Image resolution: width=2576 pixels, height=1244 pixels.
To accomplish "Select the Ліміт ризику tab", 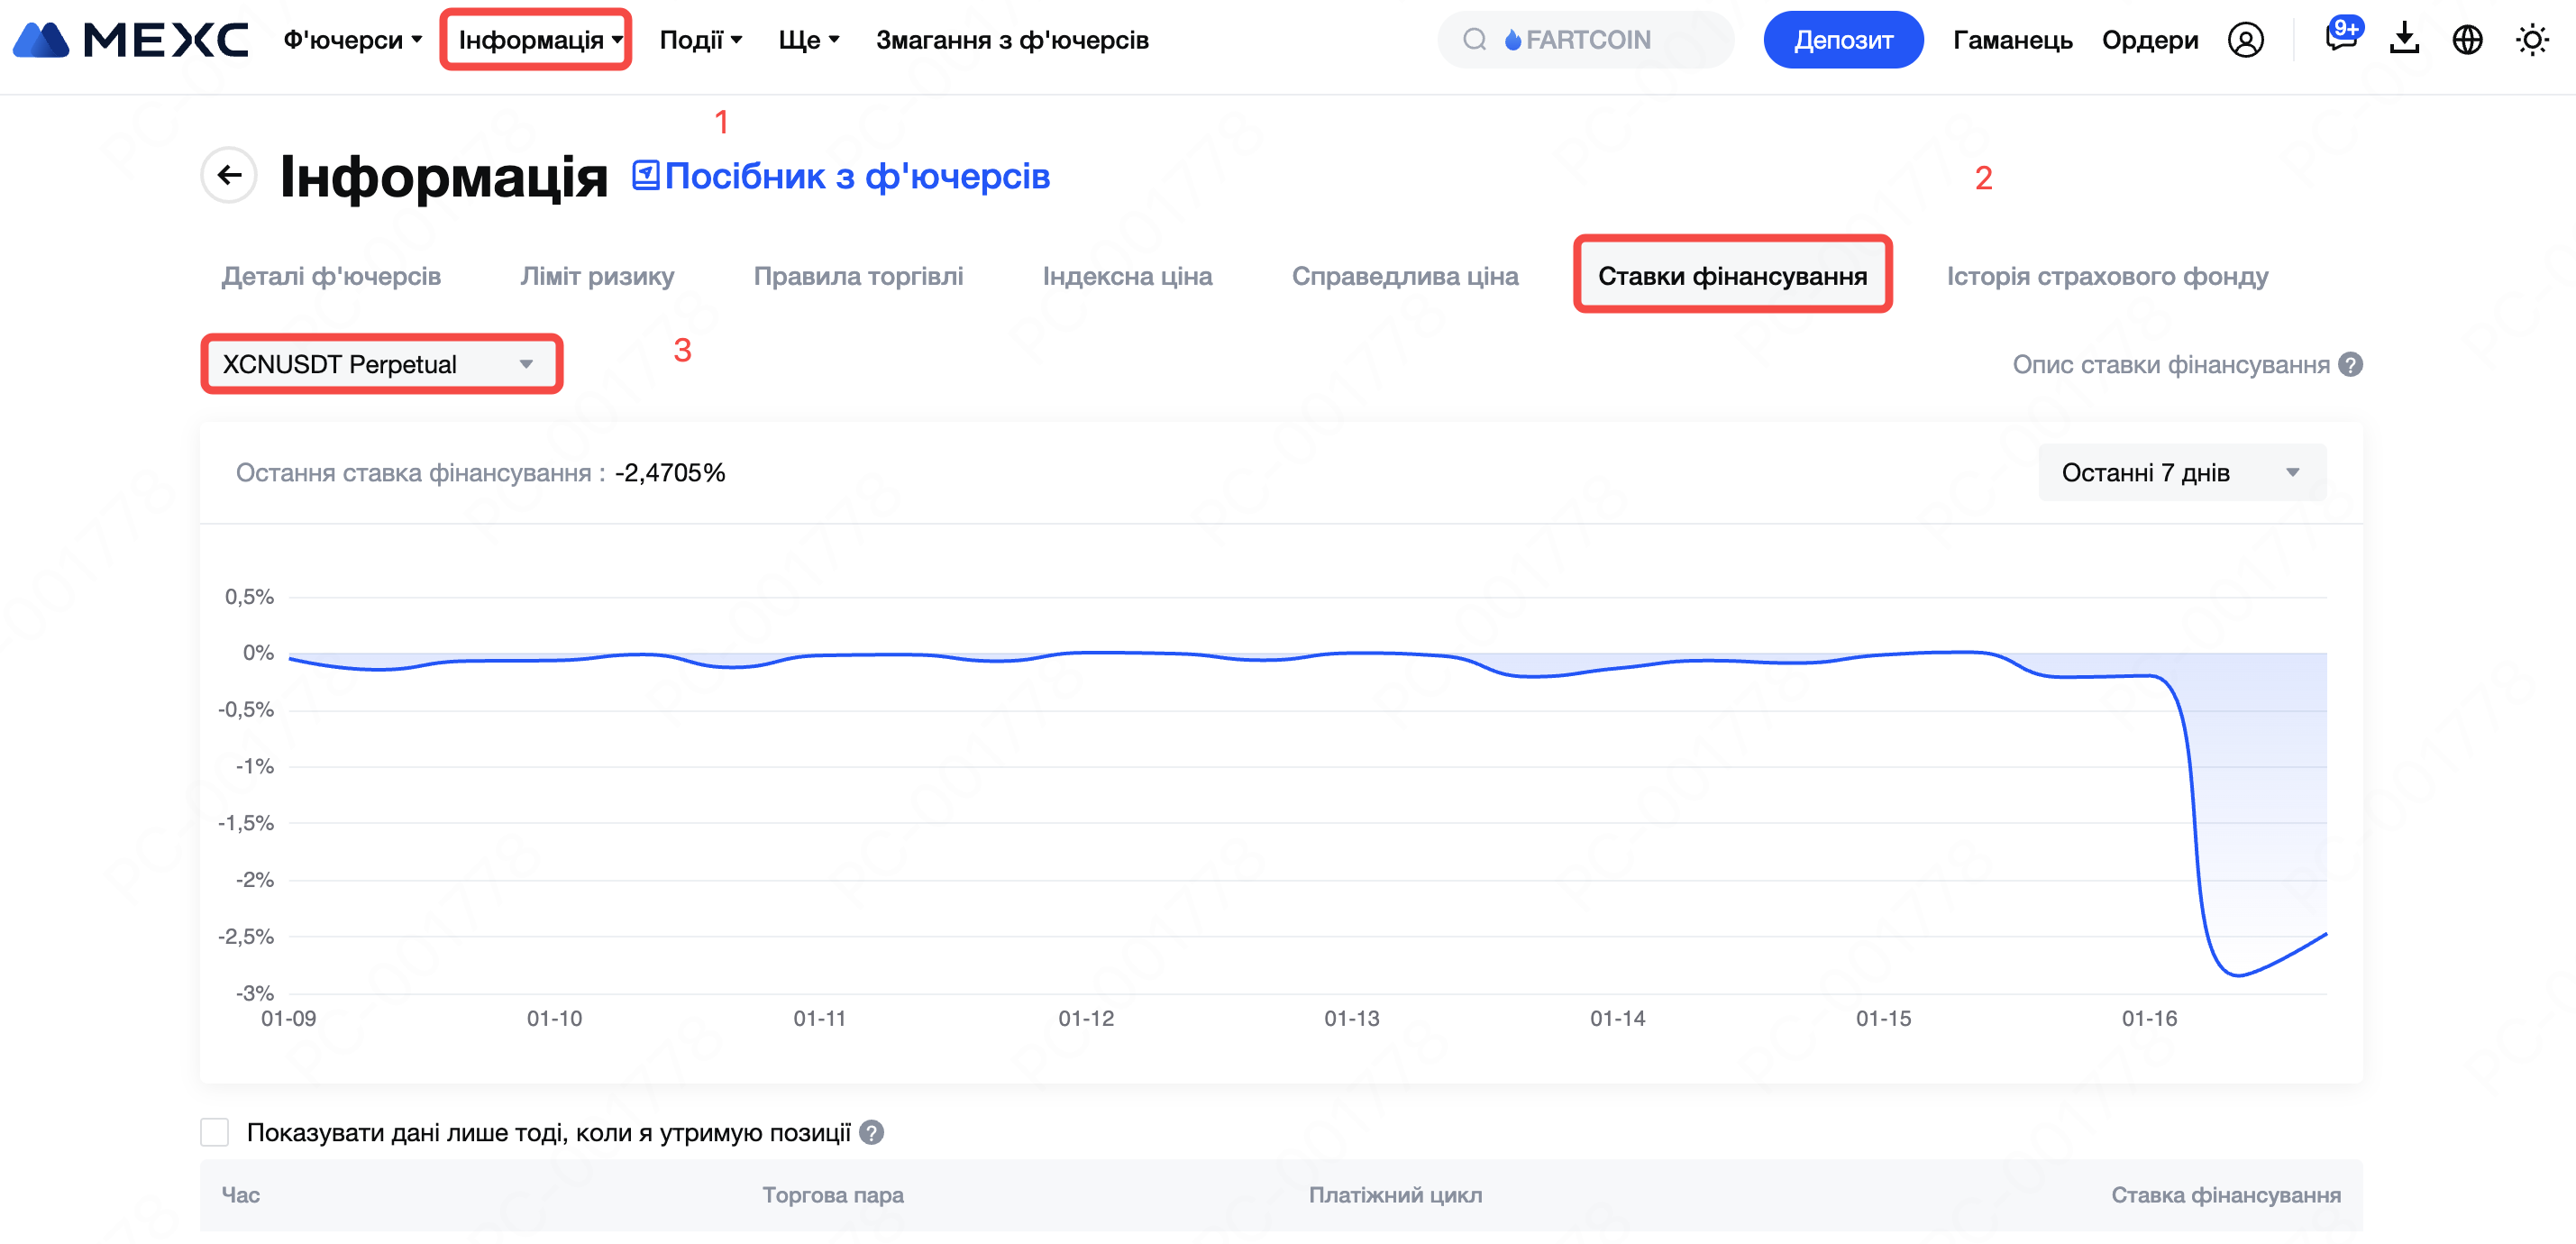I will click(x=597, y=275).
